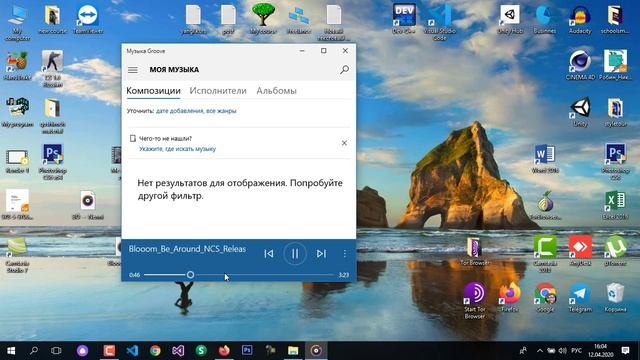The width and height of the screenshot is (640, 360).
Task: Open TeamViewer desktop shortcut
Action: [x=88, y=19]
